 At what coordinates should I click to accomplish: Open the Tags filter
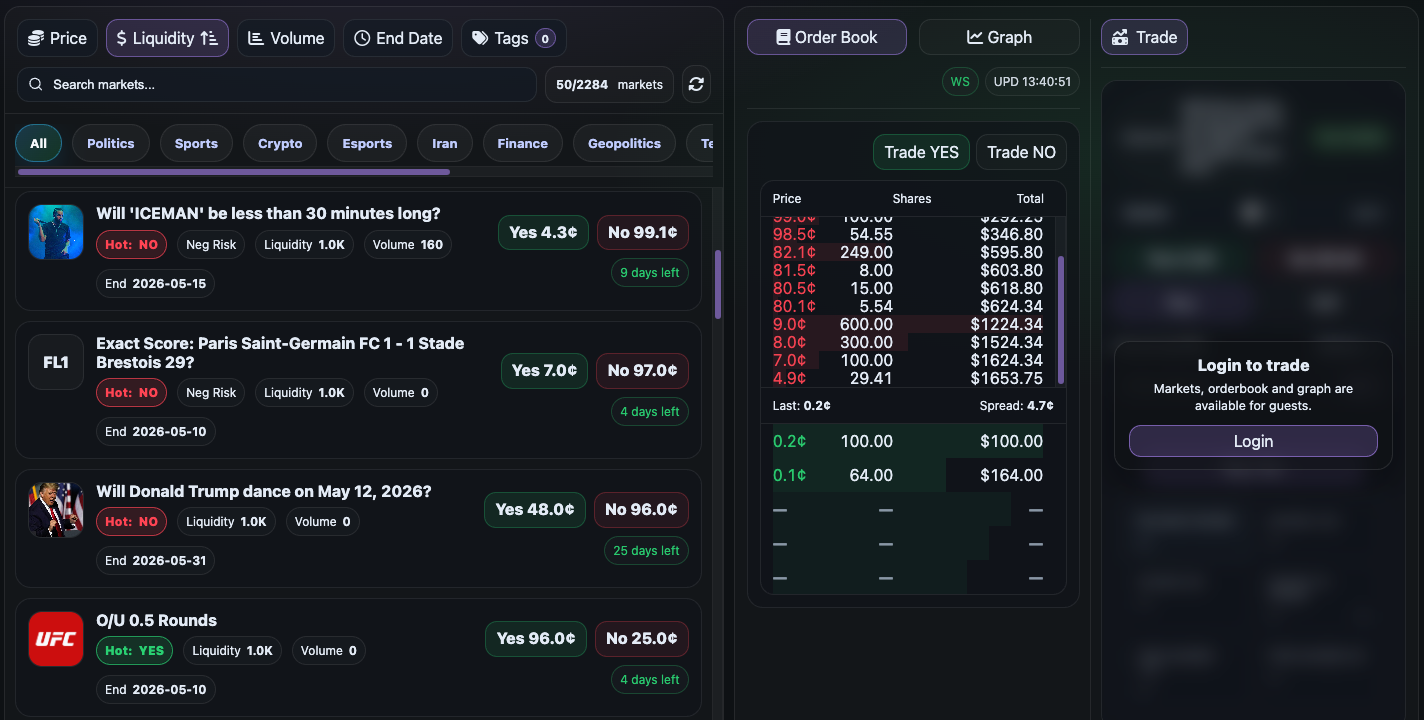tap(513, 38)
